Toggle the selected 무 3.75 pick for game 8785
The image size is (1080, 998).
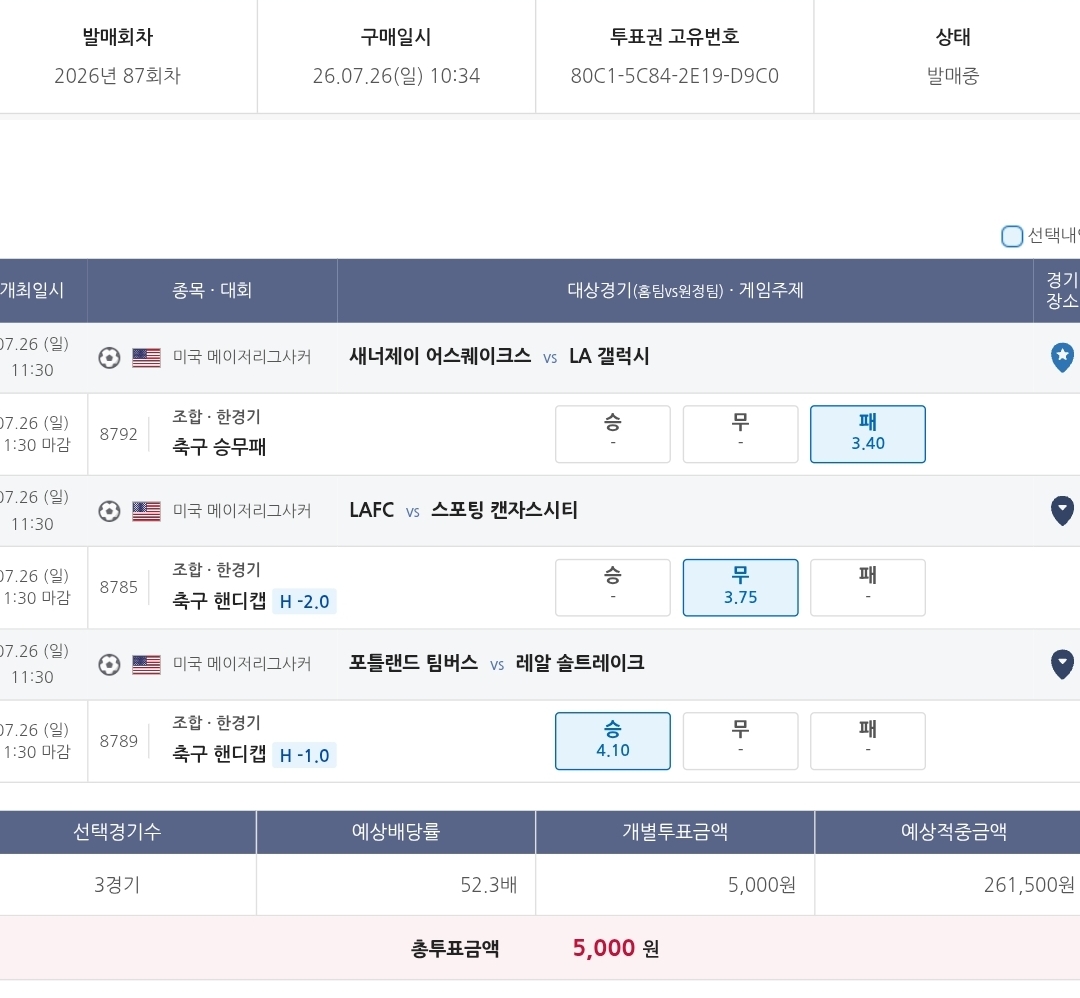(x=740, y=588)
